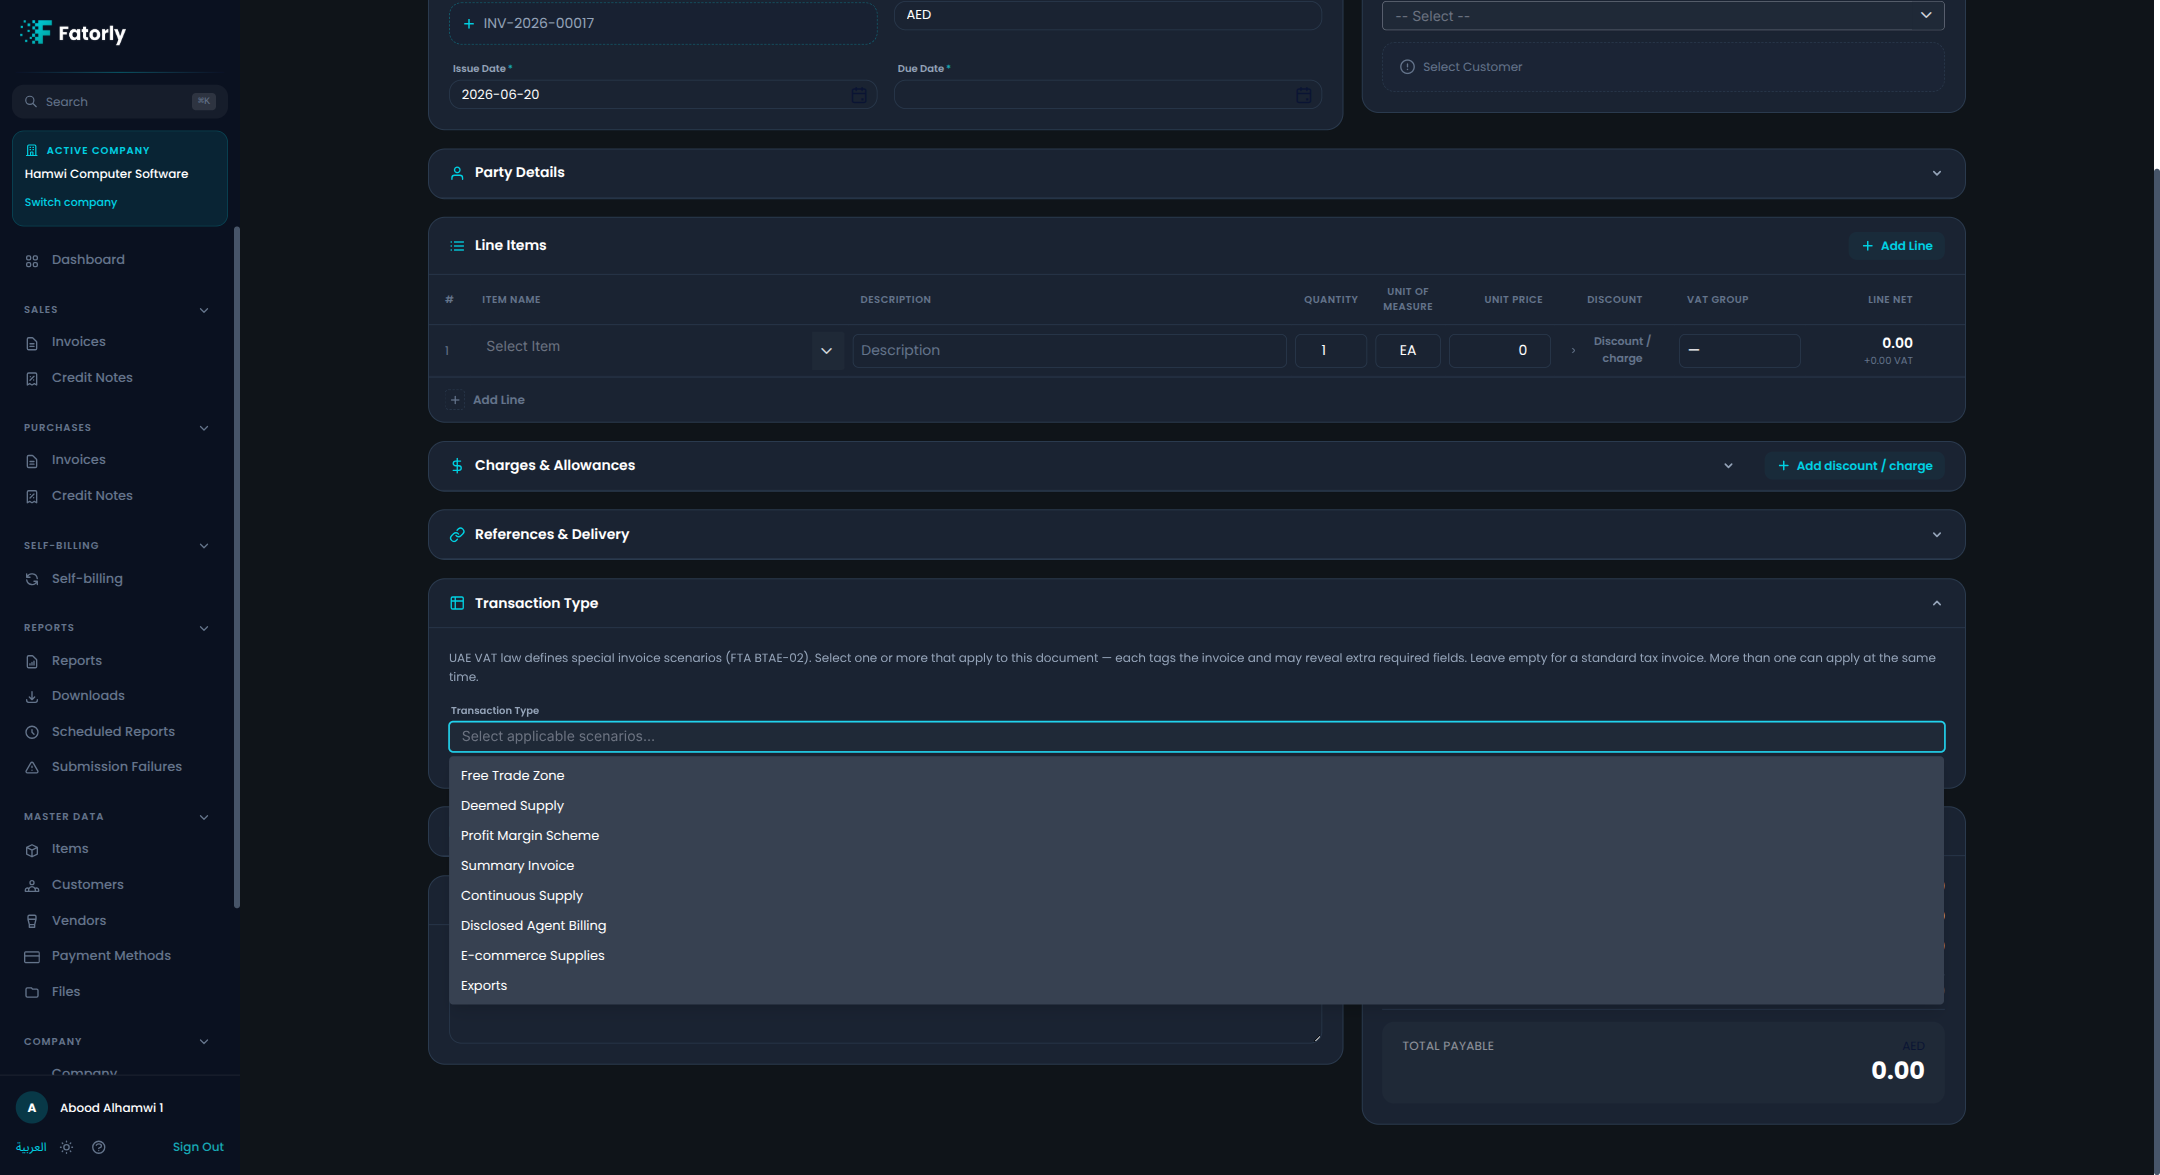Click the VAT Group field
2160x1175 pixels.
click(1739, 351)
